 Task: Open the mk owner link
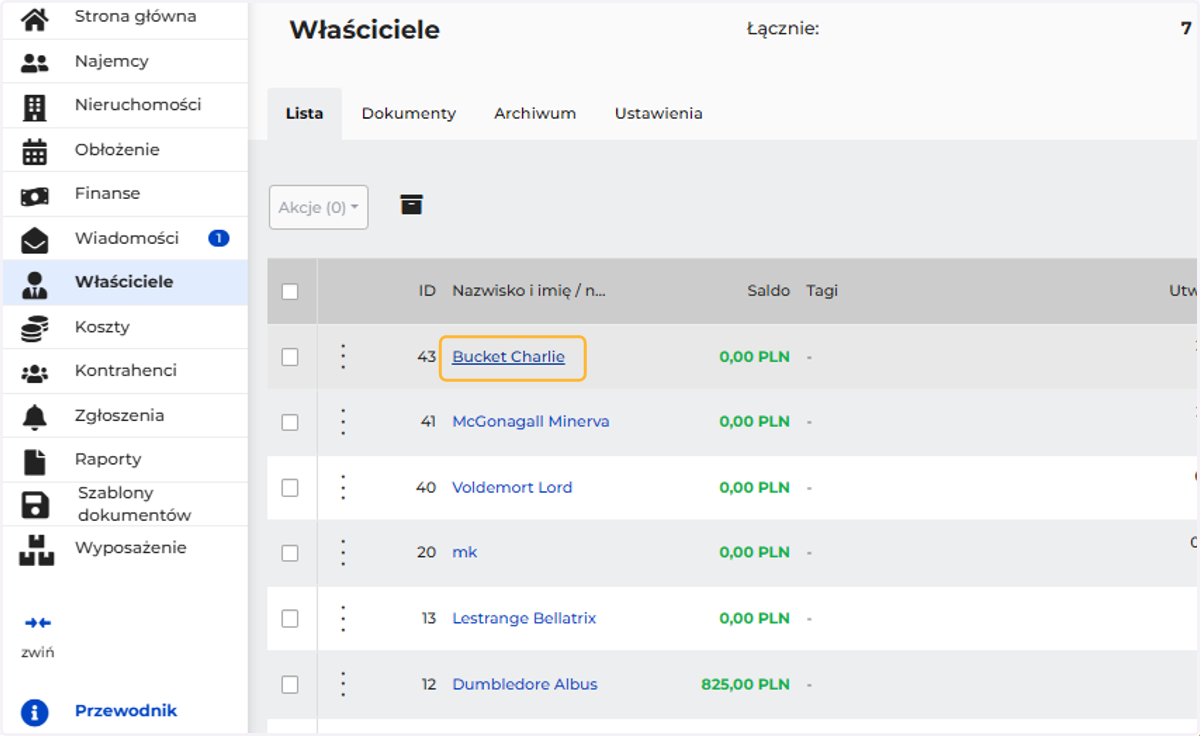(x=465, y=552)
